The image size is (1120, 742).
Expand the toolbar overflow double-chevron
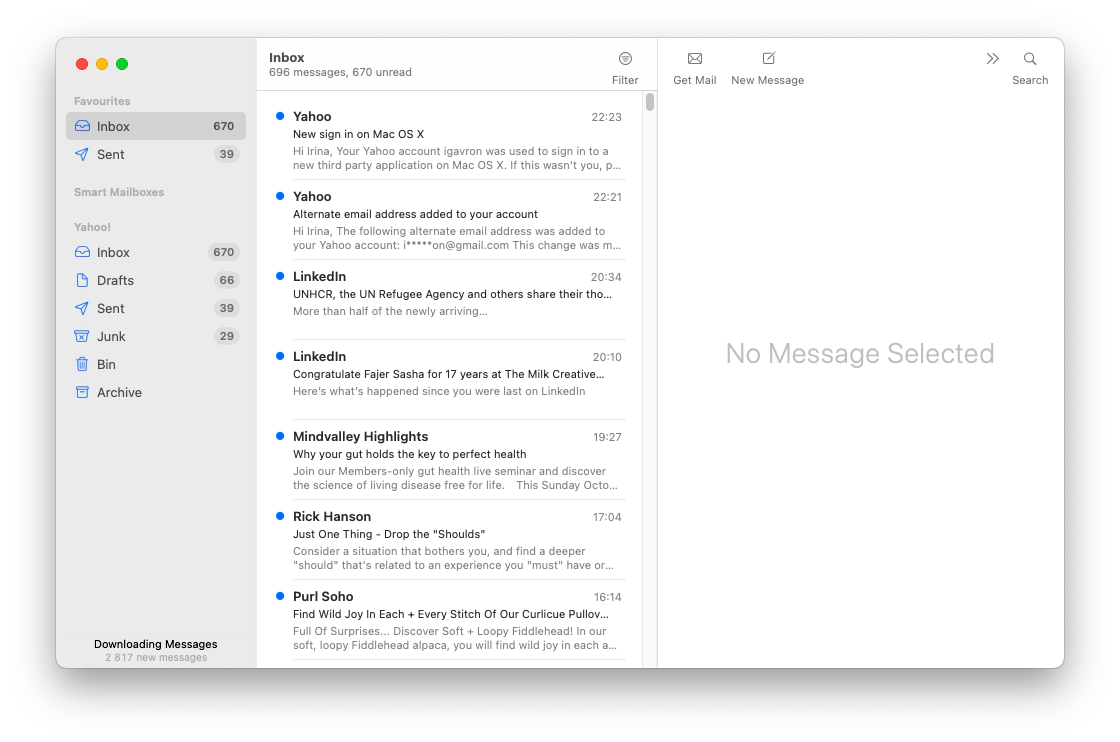[992, 59]
